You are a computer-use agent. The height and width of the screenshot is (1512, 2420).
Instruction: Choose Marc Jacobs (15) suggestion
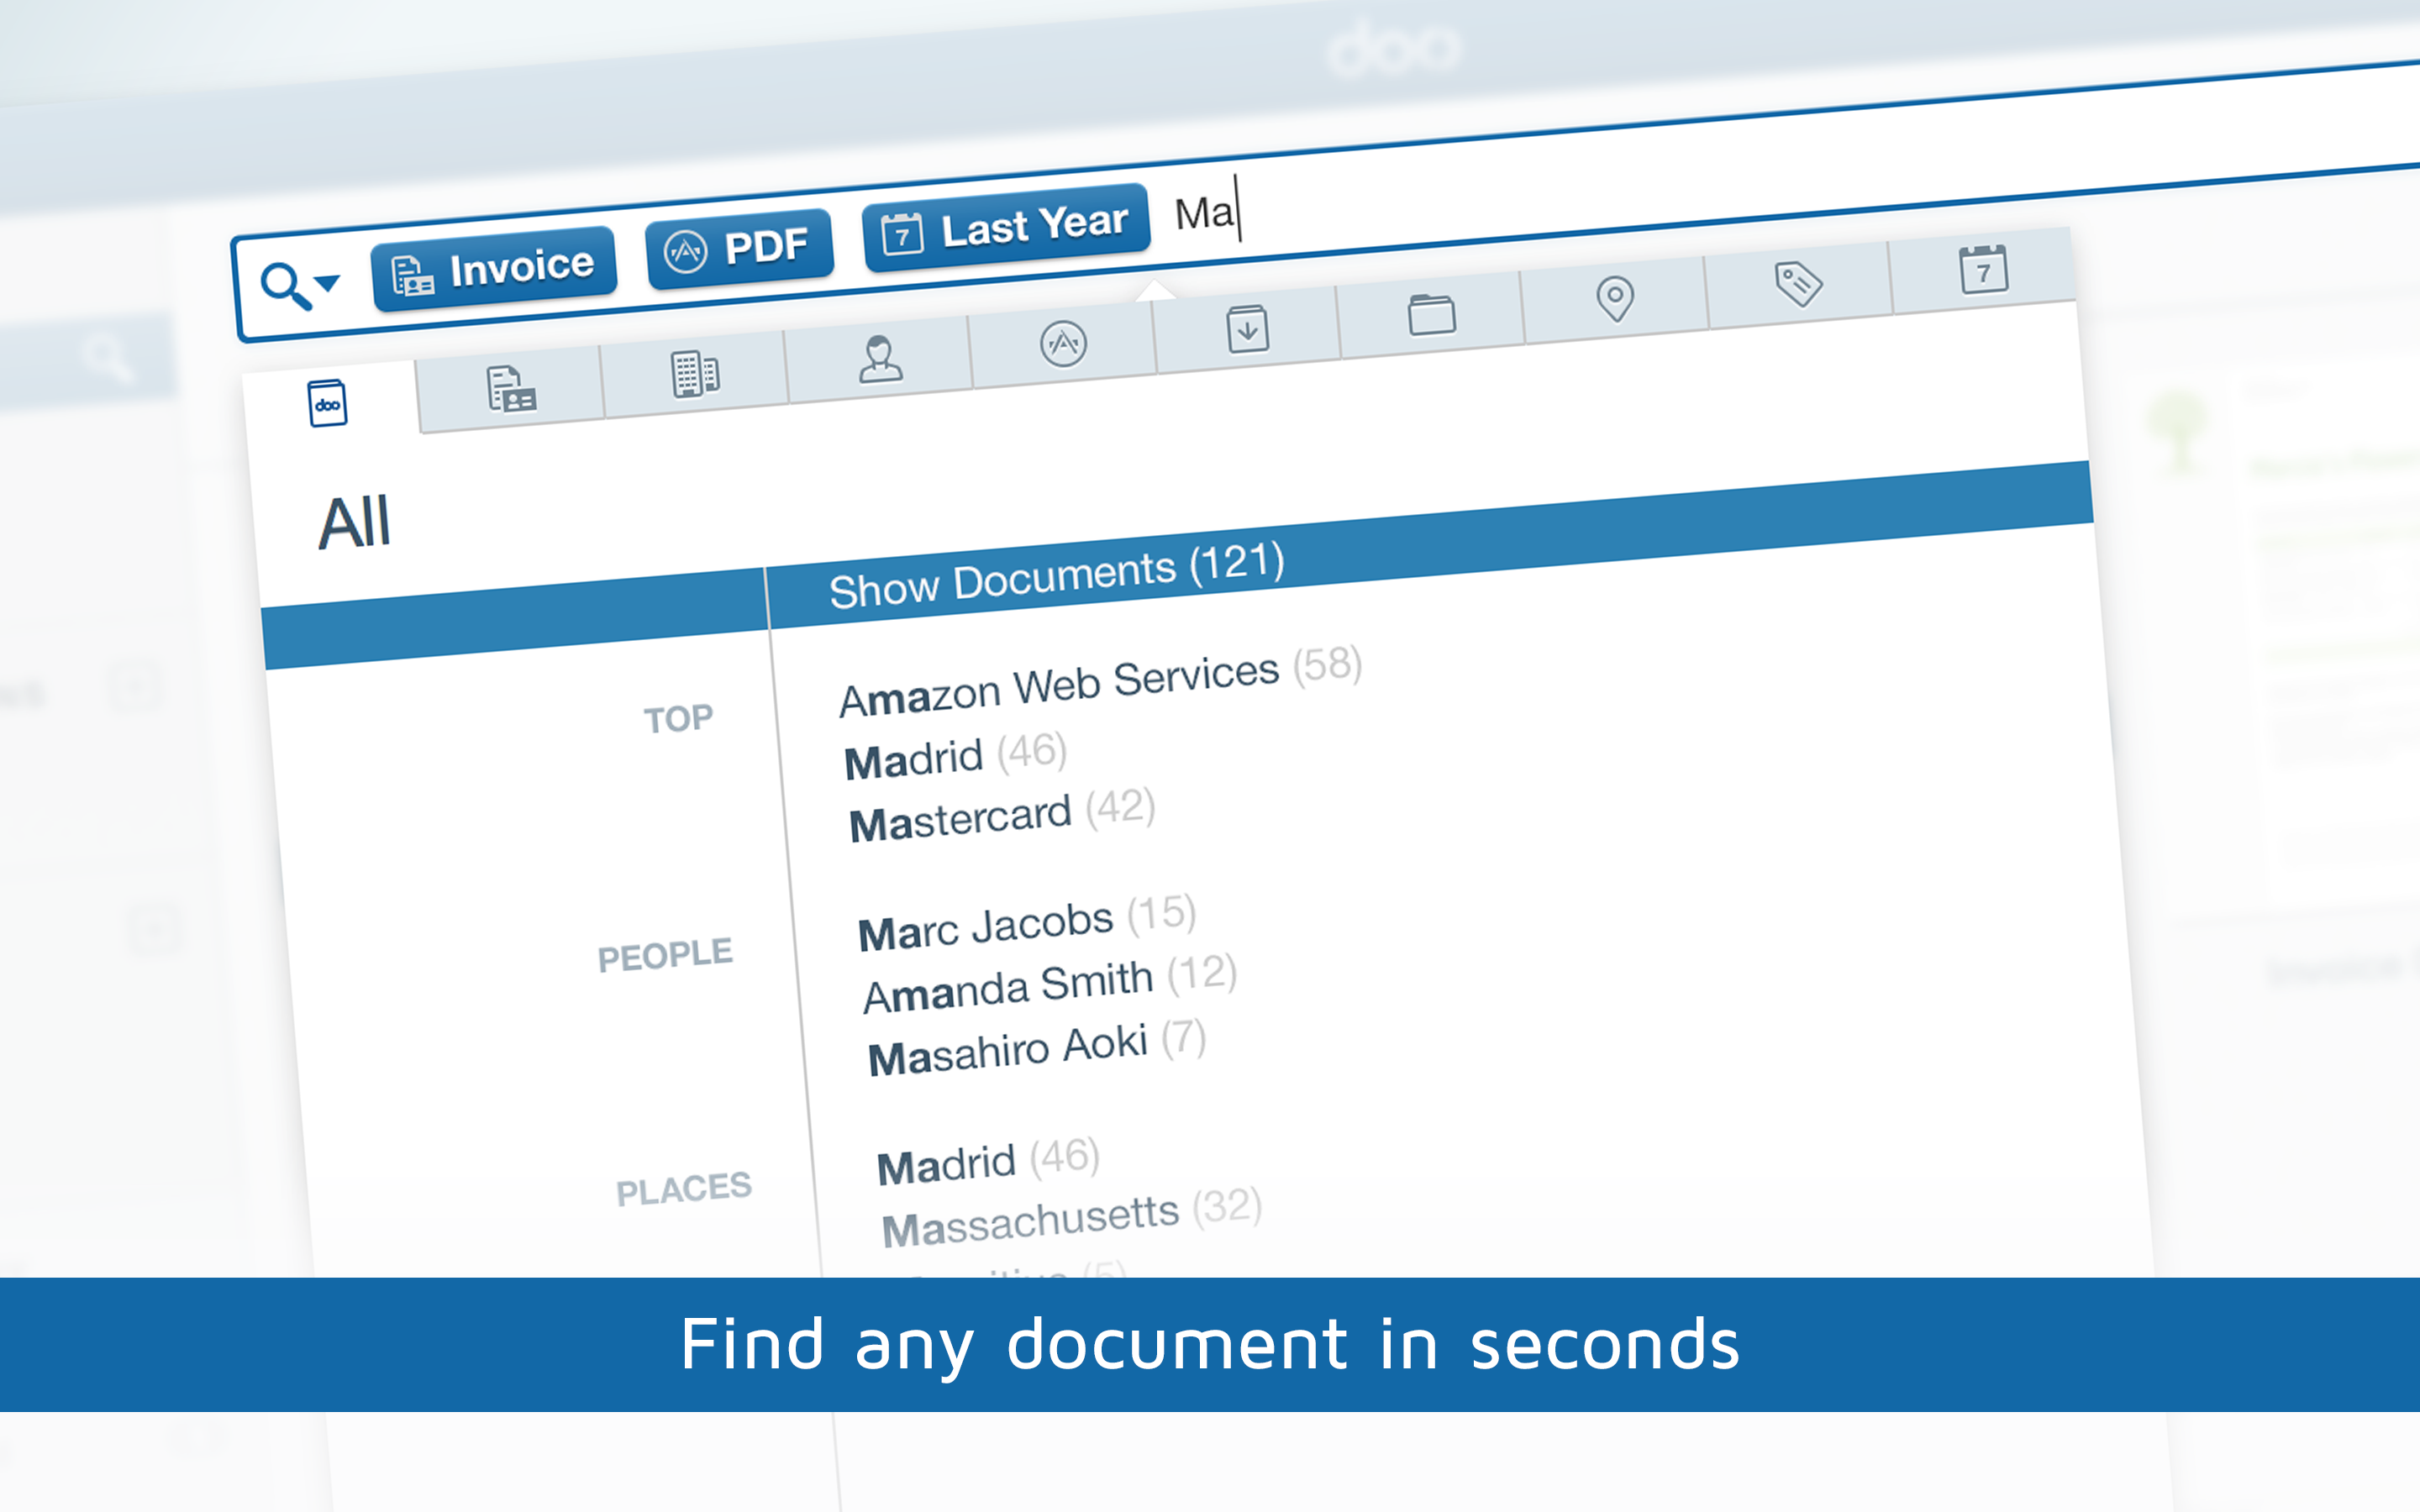pos(1026,923)
